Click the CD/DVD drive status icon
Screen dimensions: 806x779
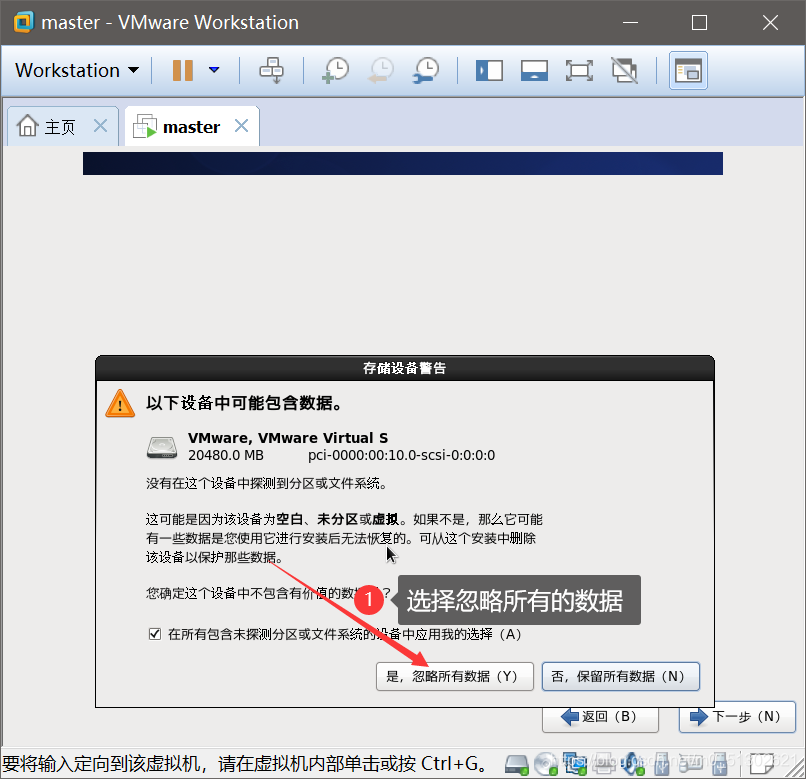tap(545, 764)
